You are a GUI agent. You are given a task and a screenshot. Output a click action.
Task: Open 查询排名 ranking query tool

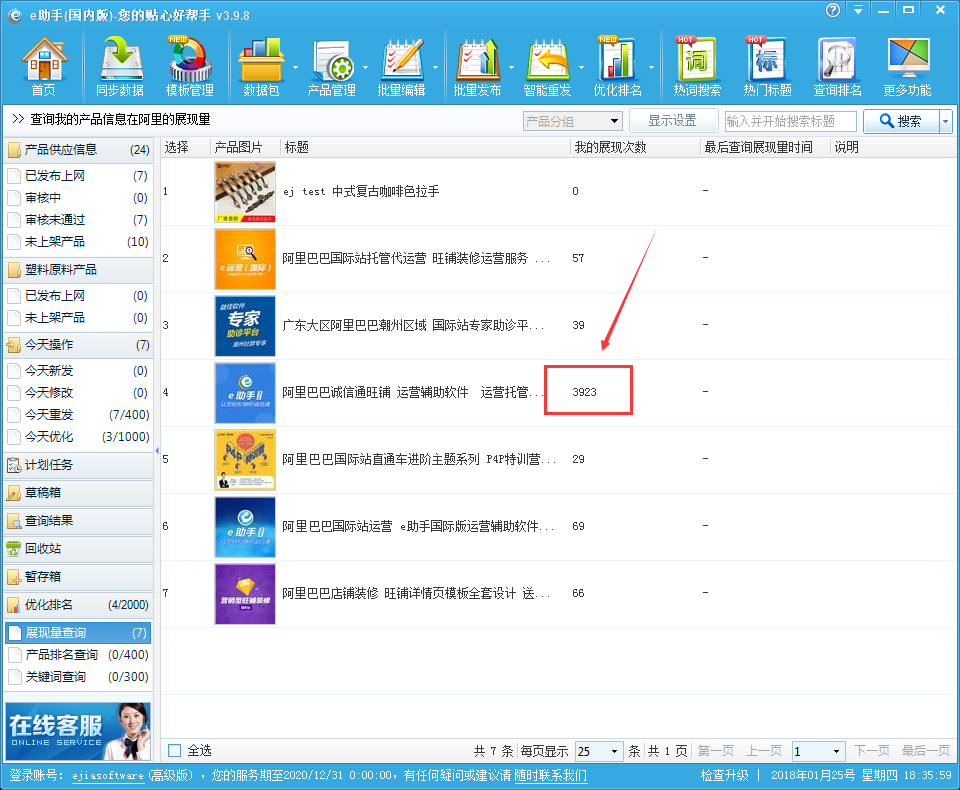tap(838, 67)
